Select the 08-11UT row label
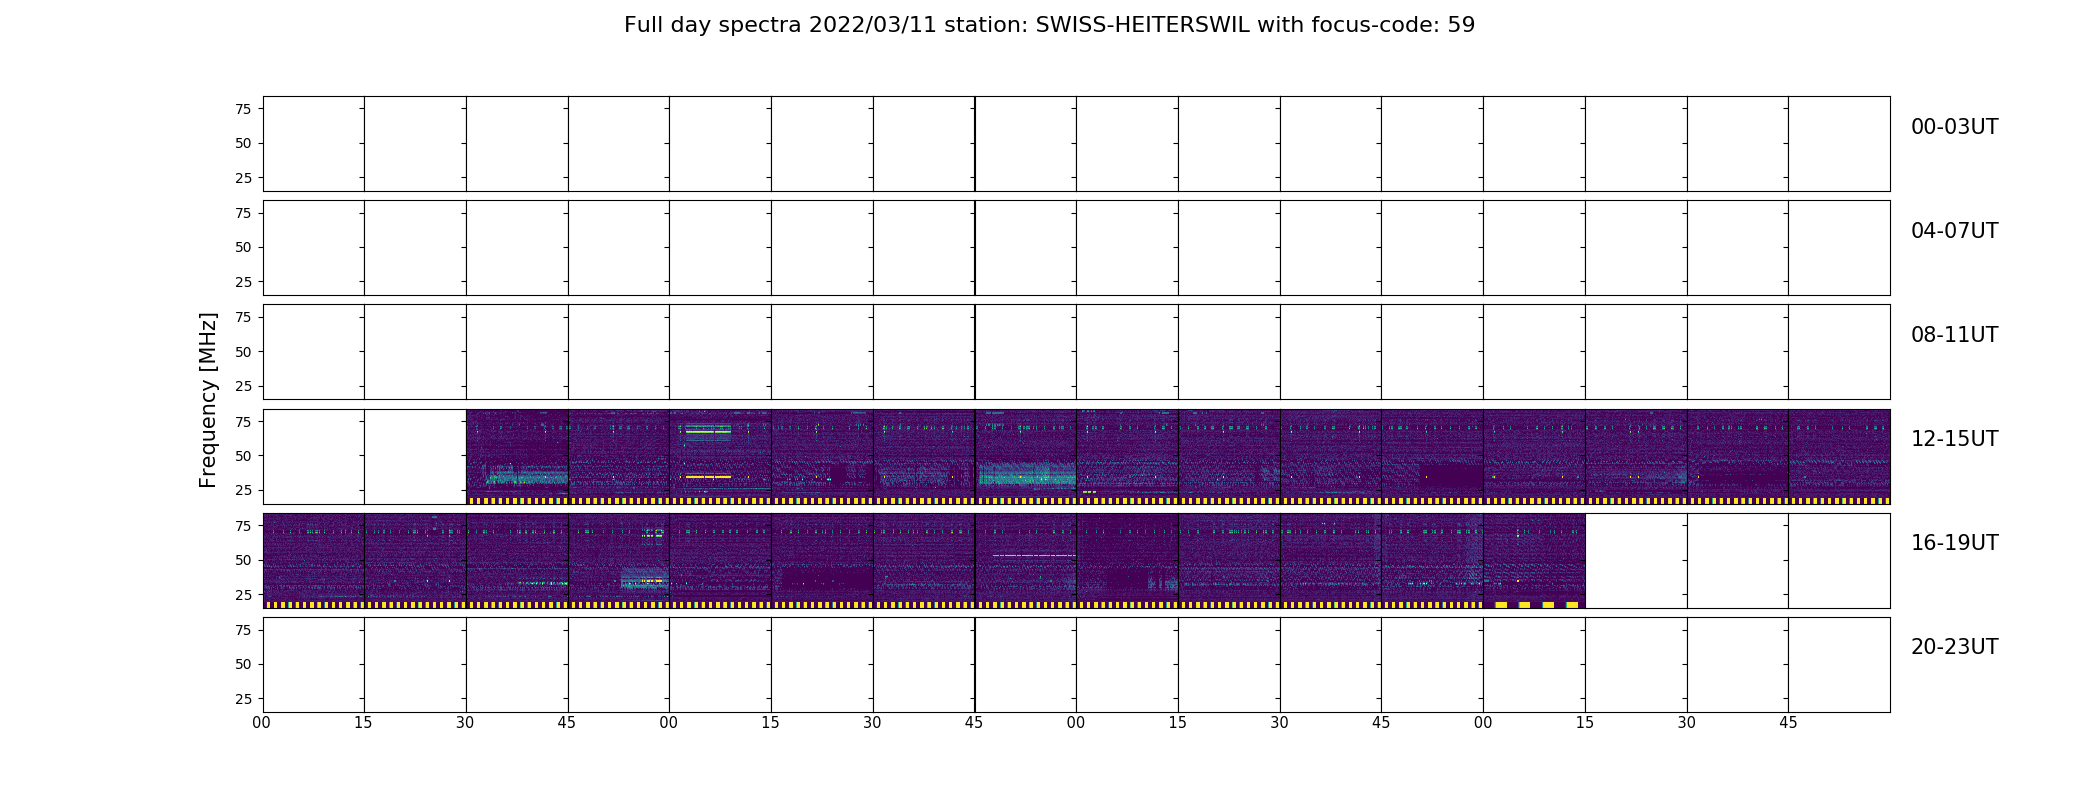The height and width of the screenshot is (800, 2100). 1954,335
